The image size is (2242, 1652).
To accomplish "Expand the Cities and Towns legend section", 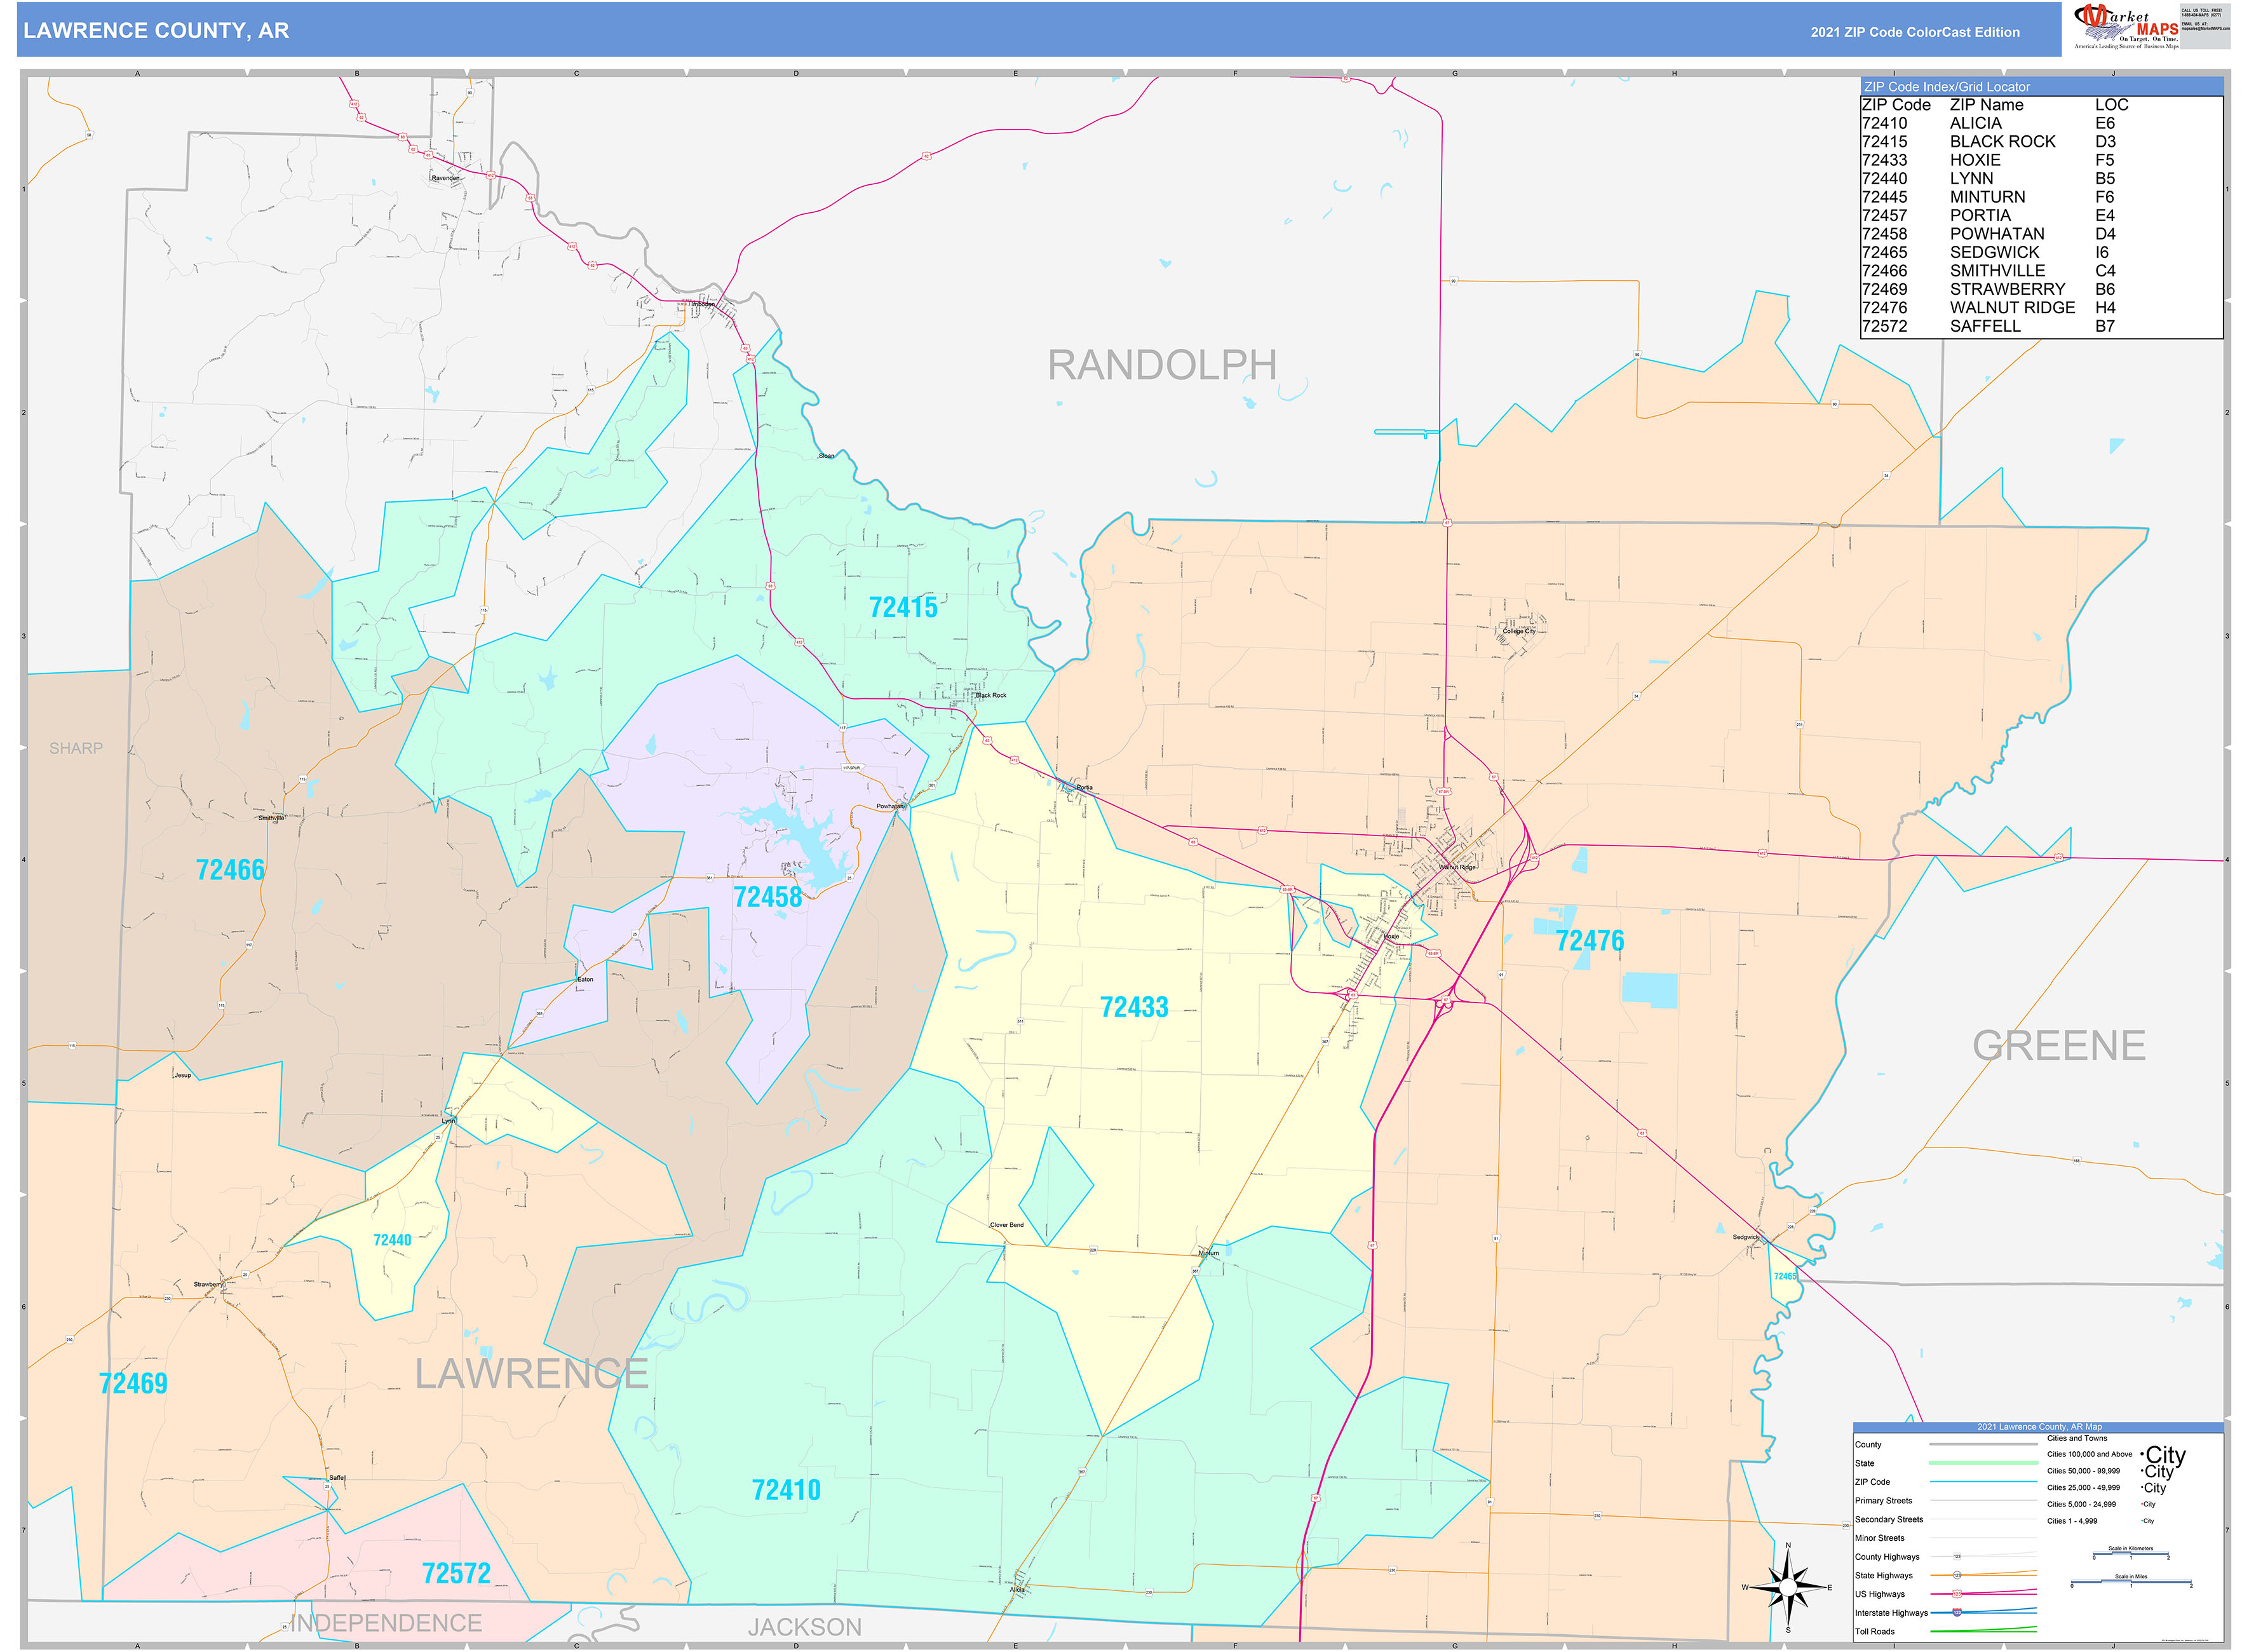I will point(2077,1438).
